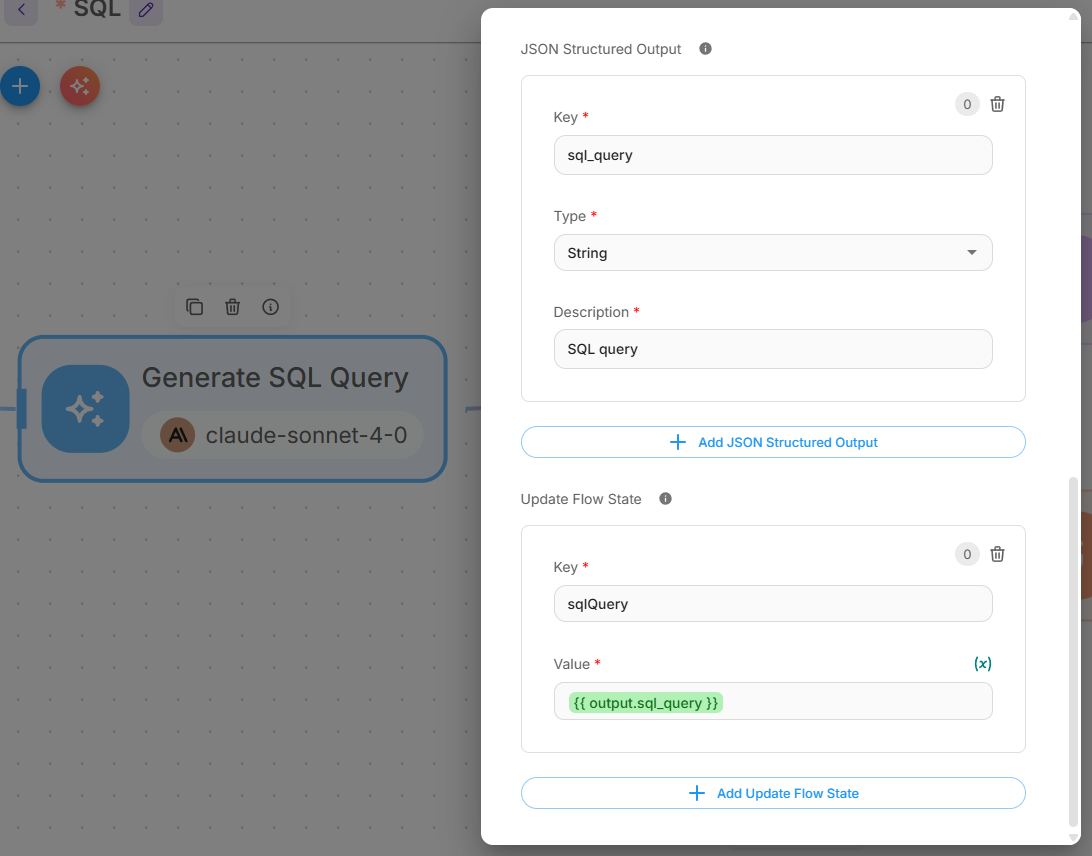Click the Value field with output.sql_query variable
The image size is (1092, 856).
coord(850,702)
